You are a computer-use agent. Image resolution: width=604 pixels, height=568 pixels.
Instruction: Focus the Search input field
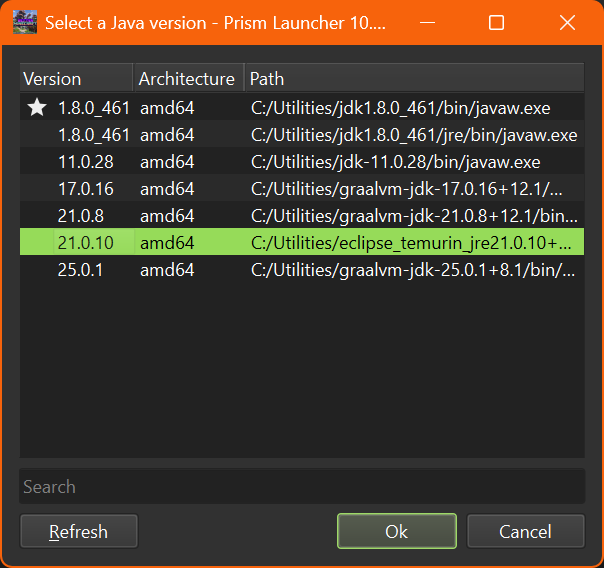click(x=301, y=487)
